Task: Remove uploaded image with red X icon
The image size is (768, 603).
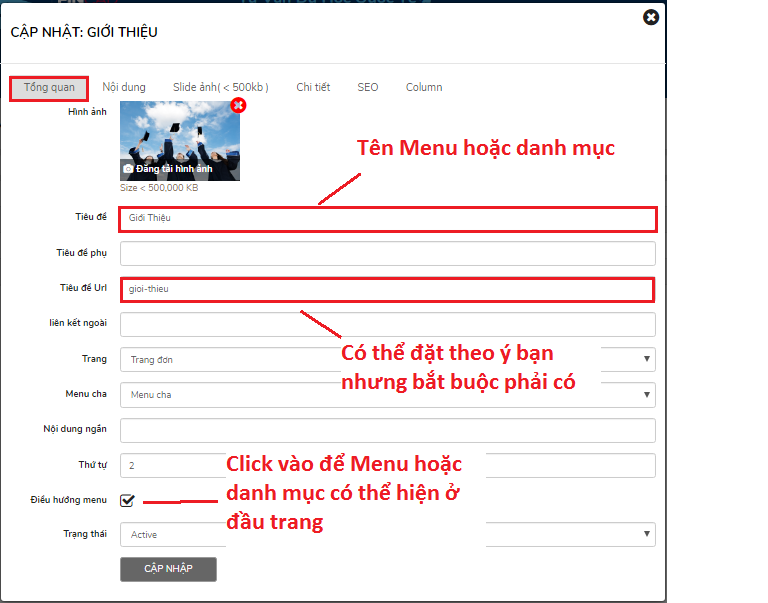Action: [x=238, y=105]
